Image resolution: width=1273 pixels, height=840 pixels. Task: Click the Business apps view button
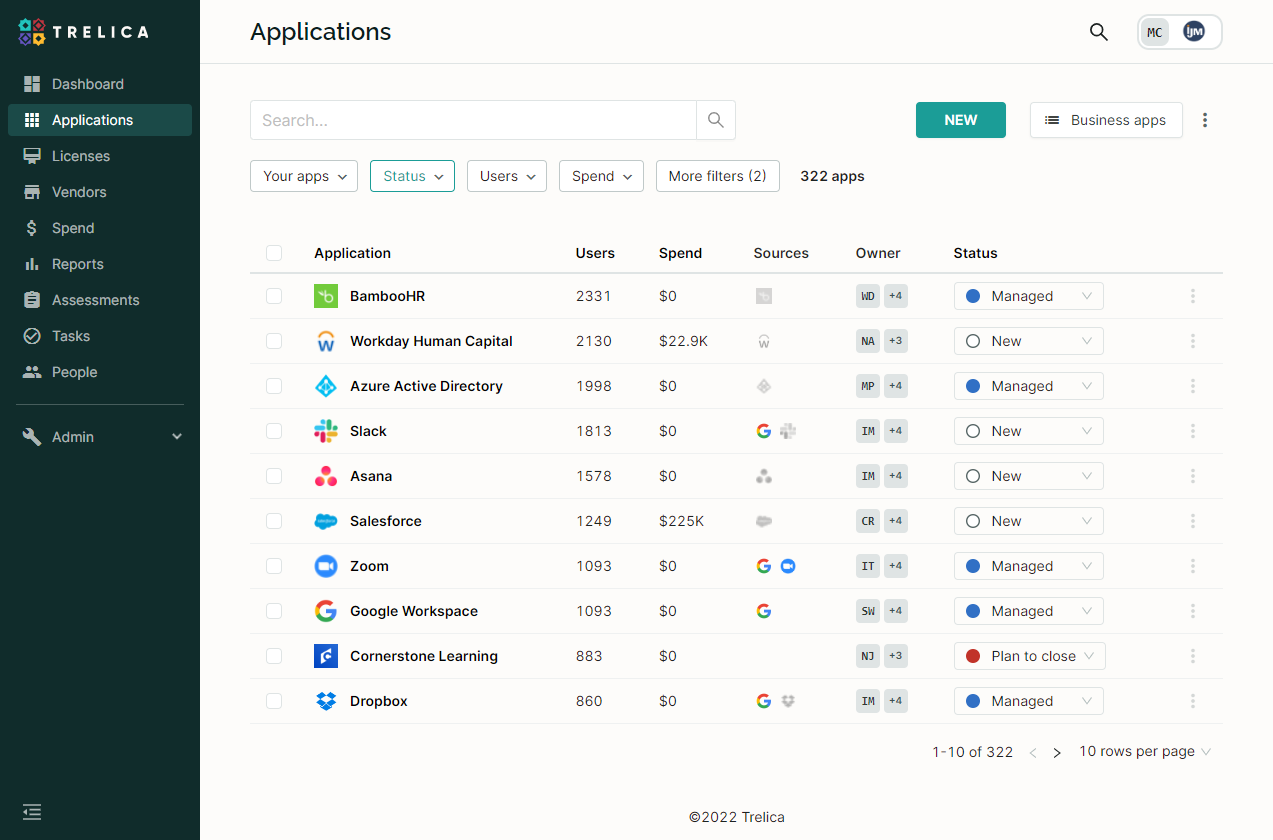(1106, 120)
